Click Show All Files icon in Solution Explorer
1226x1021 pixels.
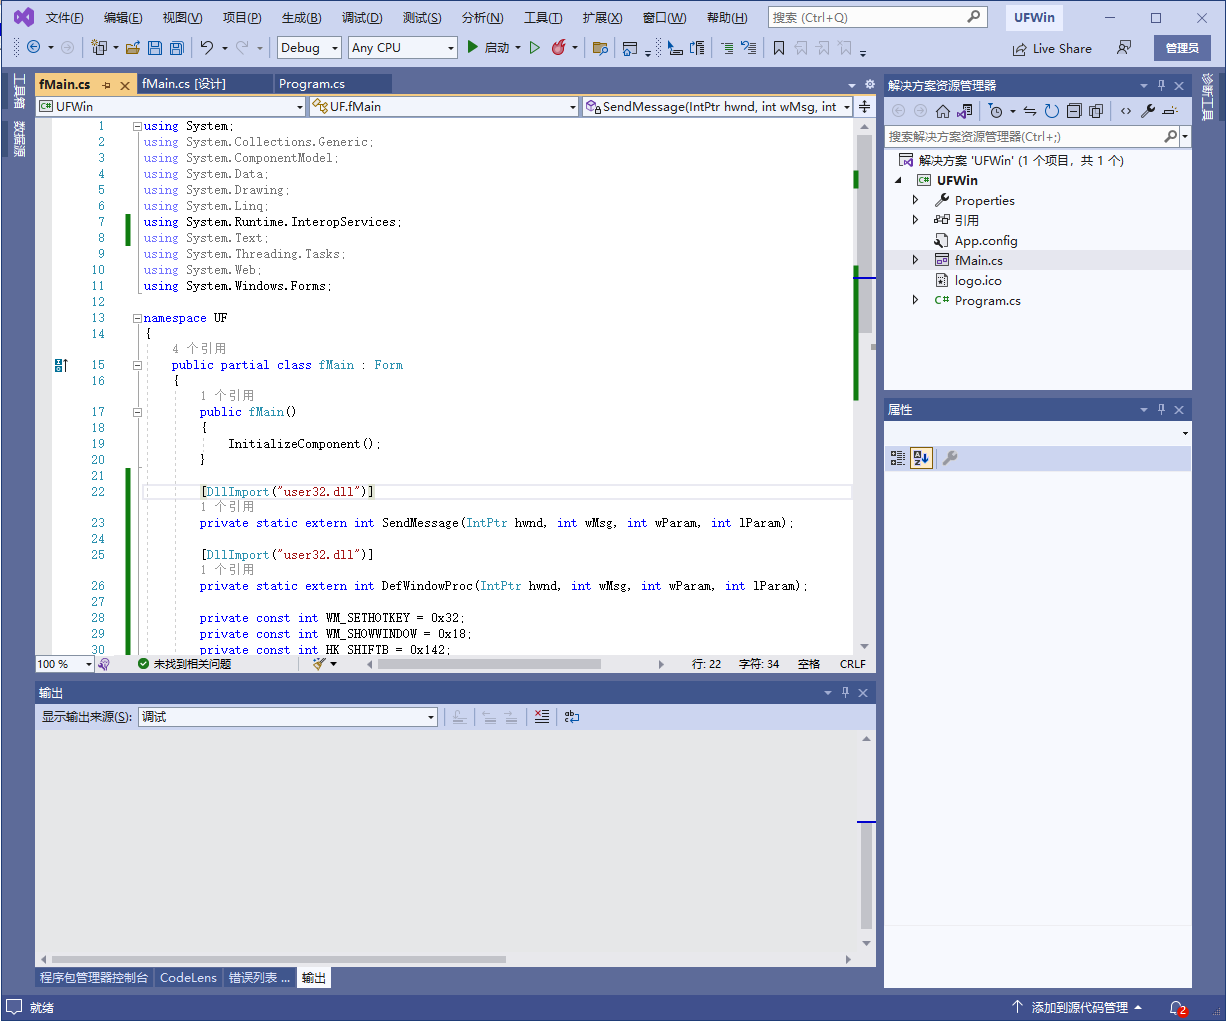[1096, 111]
